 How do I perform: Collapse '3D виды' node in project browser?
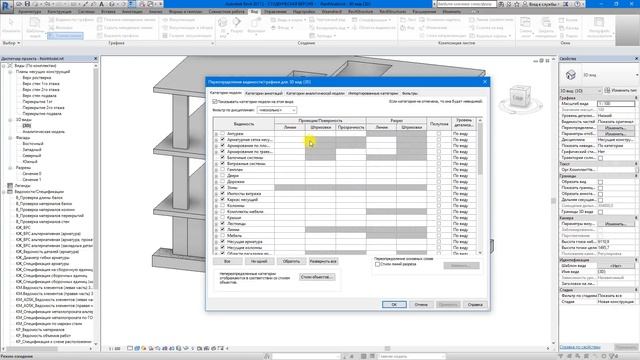(10, 120)
